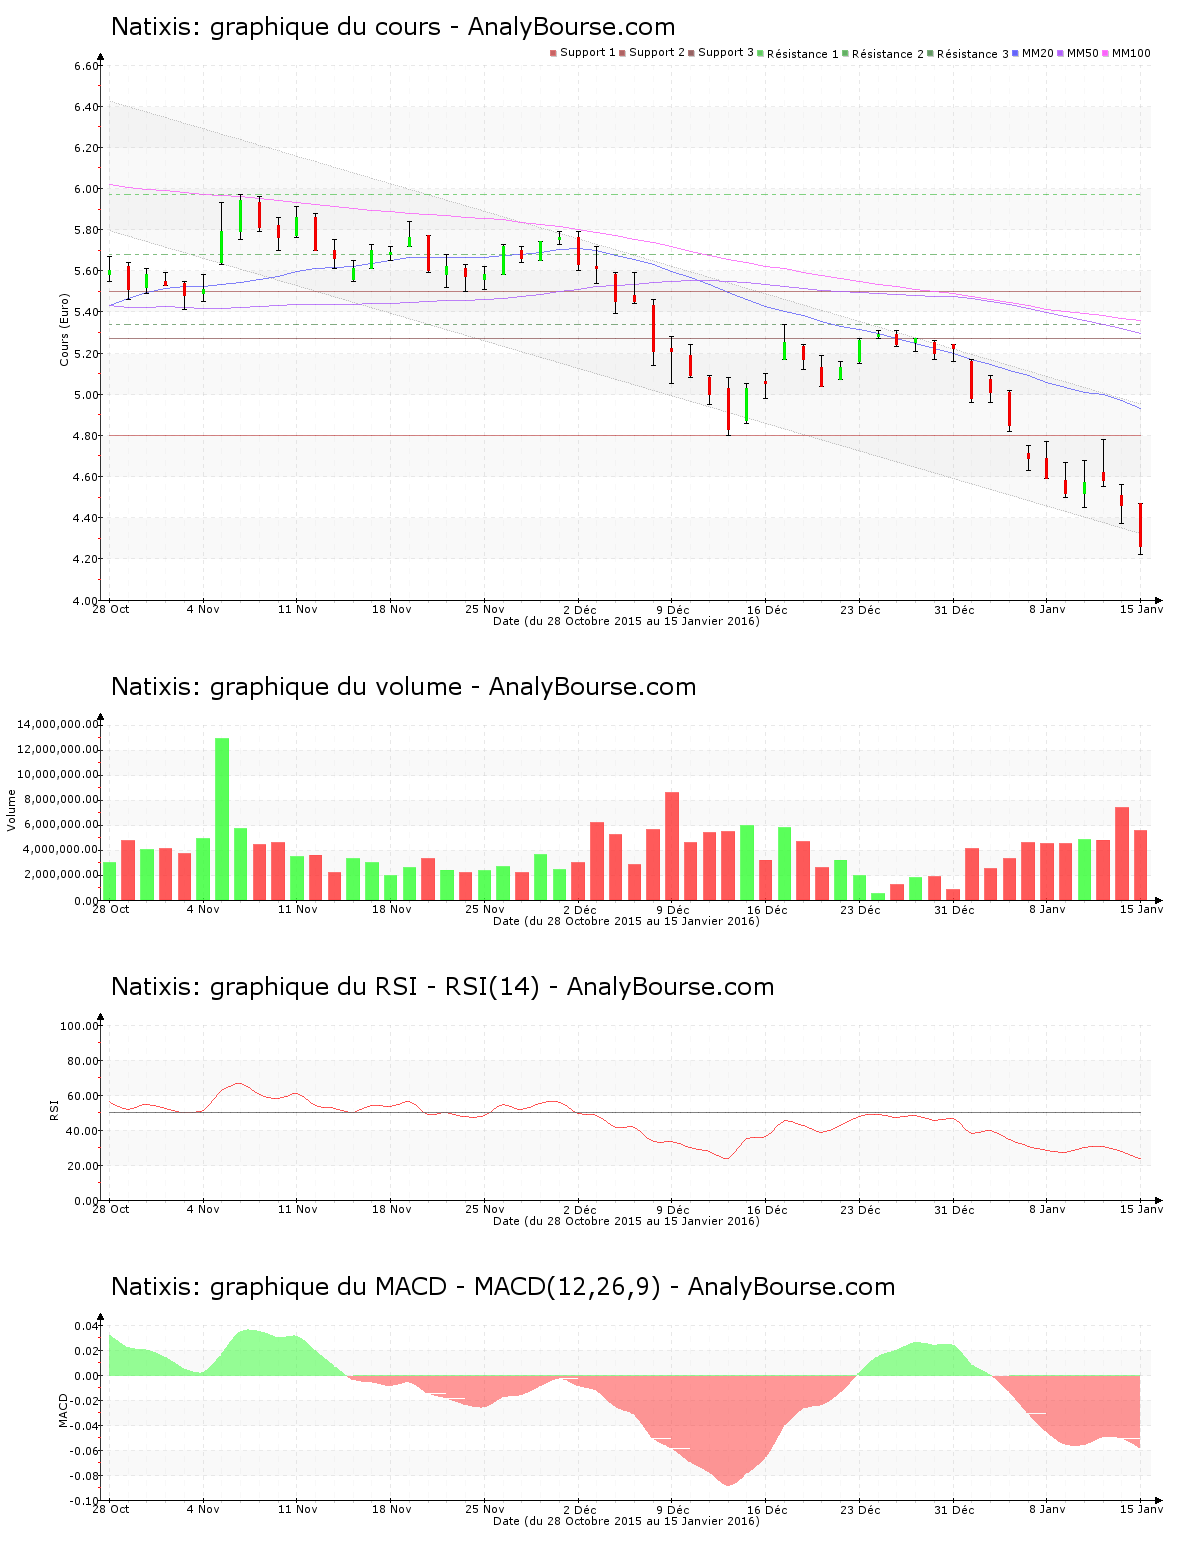Viewport: 1200px width, 1550px height.
Task: Click the Support 2 legend color square
Action: (x=622, y=53)
